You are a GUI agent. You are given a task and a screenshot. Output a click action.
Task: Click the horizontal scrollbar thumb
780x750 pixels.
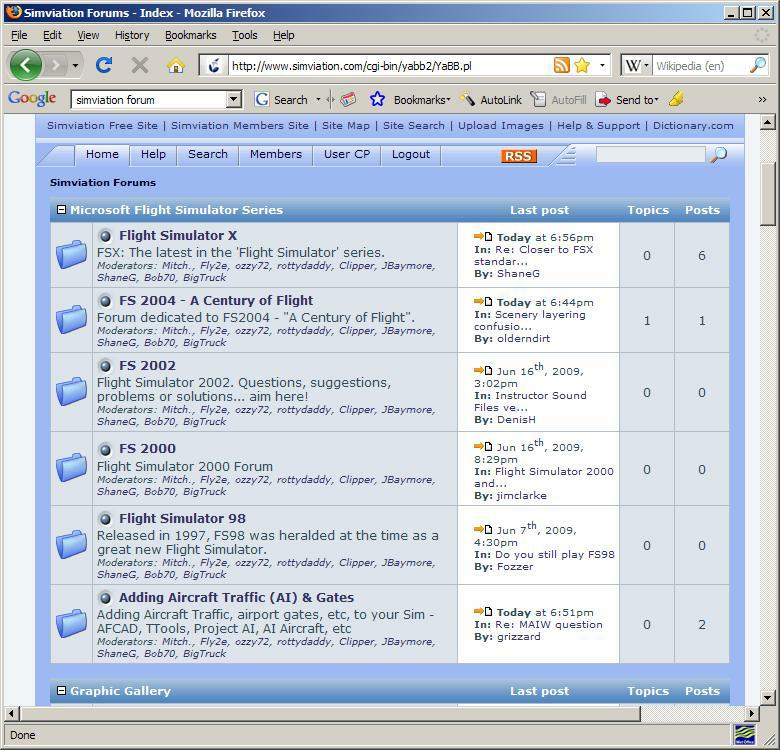(330, 714)
